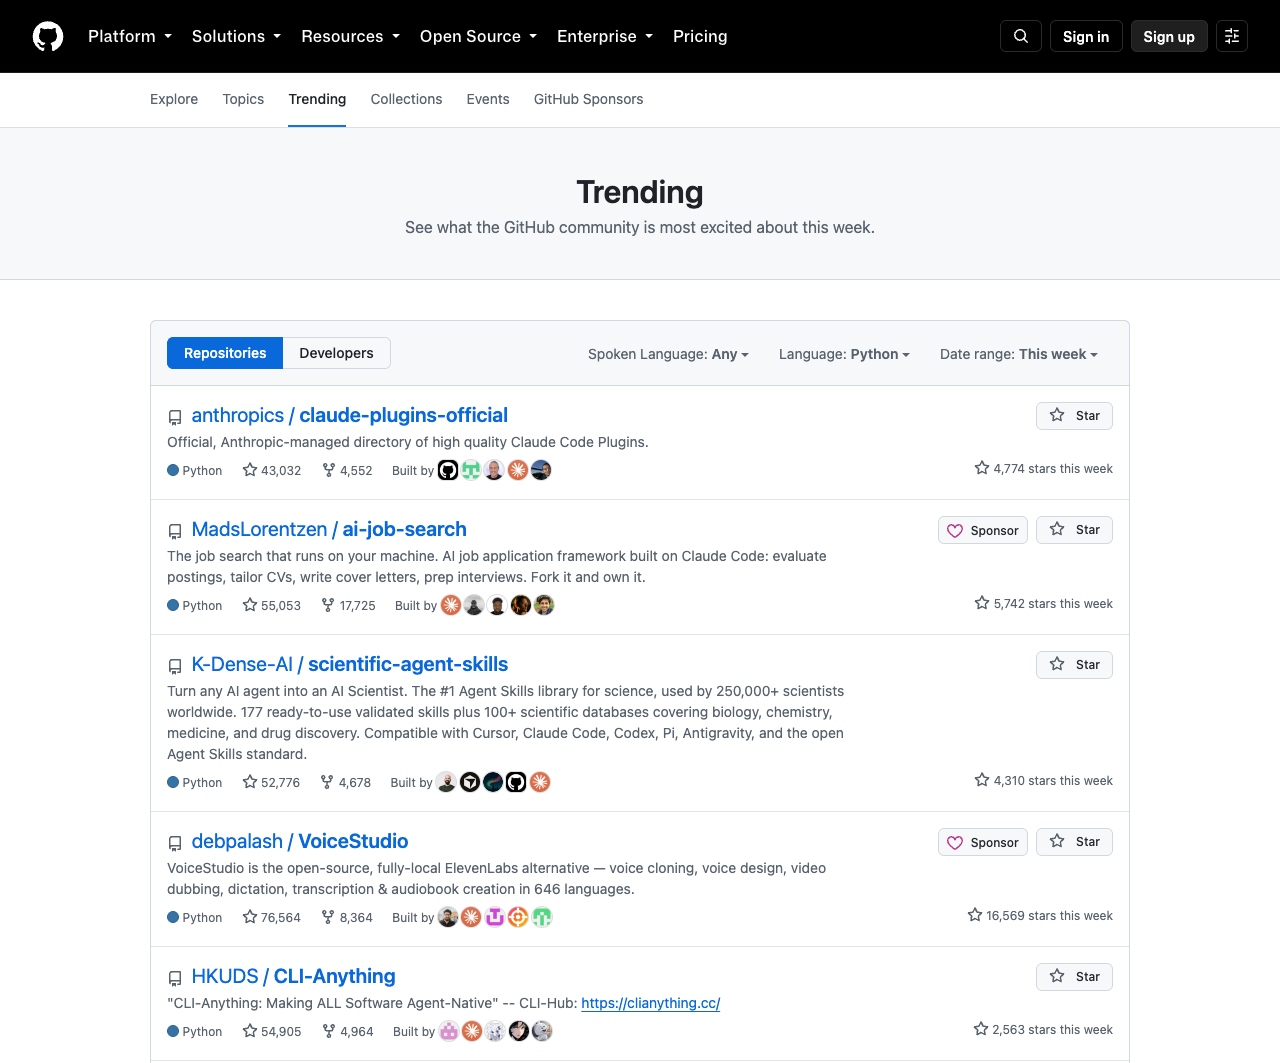Go to the GitHub Sponsors tab
The height and width of the screenshot is (1063, 1280).
[588, 99]
